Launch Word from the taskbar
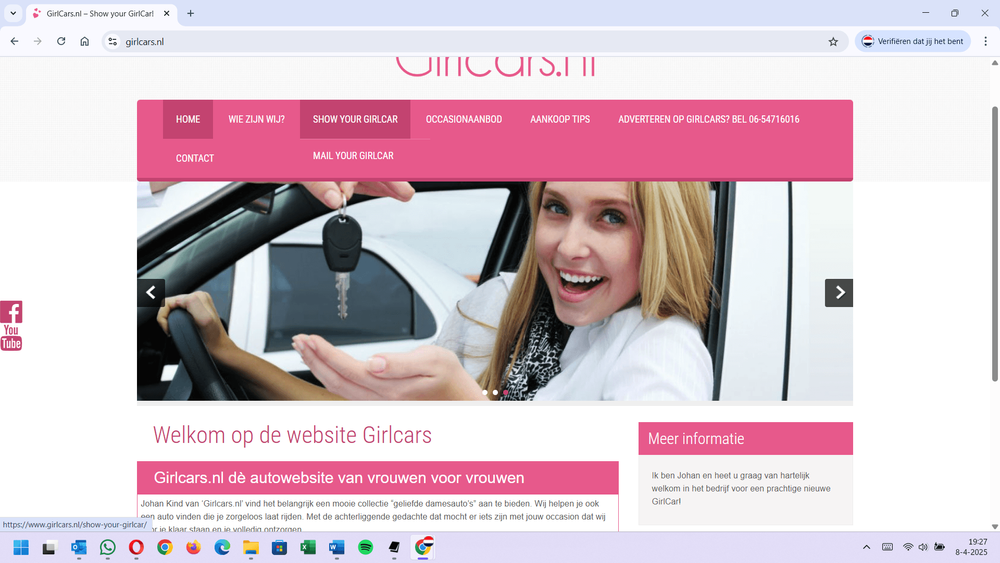 (337, 547)
